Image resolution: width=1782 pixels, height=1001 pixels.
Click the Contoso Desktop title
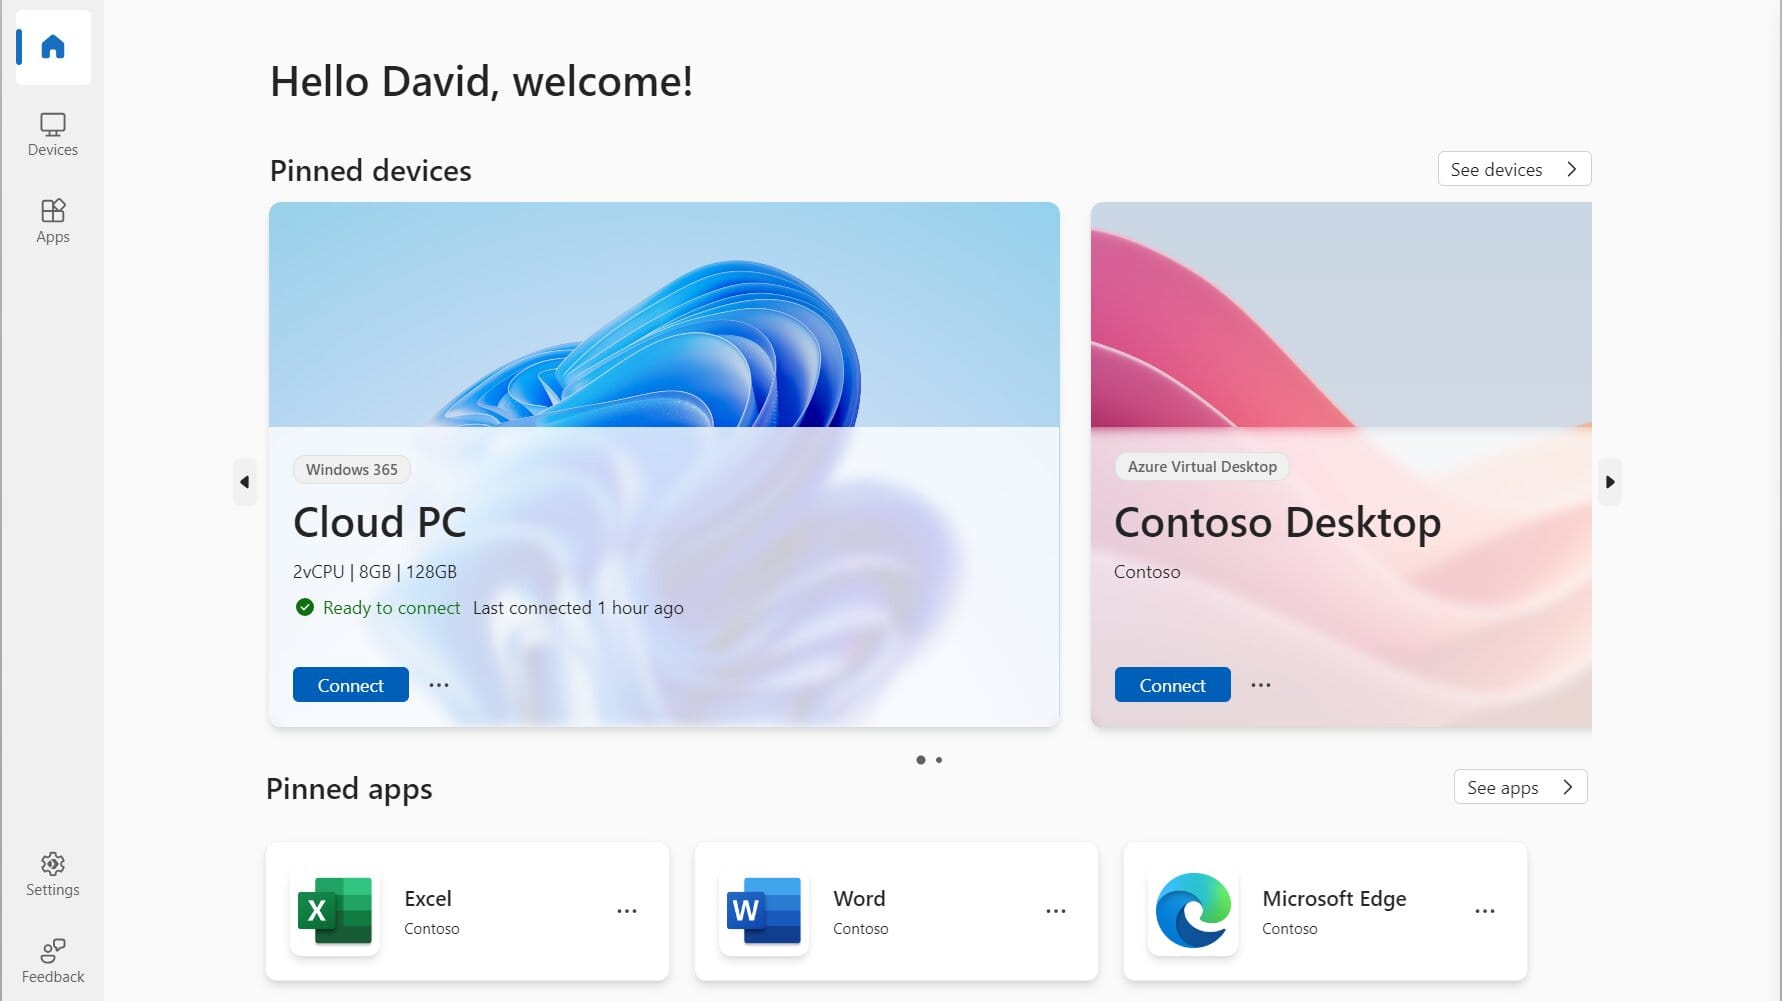[1278, 522]
